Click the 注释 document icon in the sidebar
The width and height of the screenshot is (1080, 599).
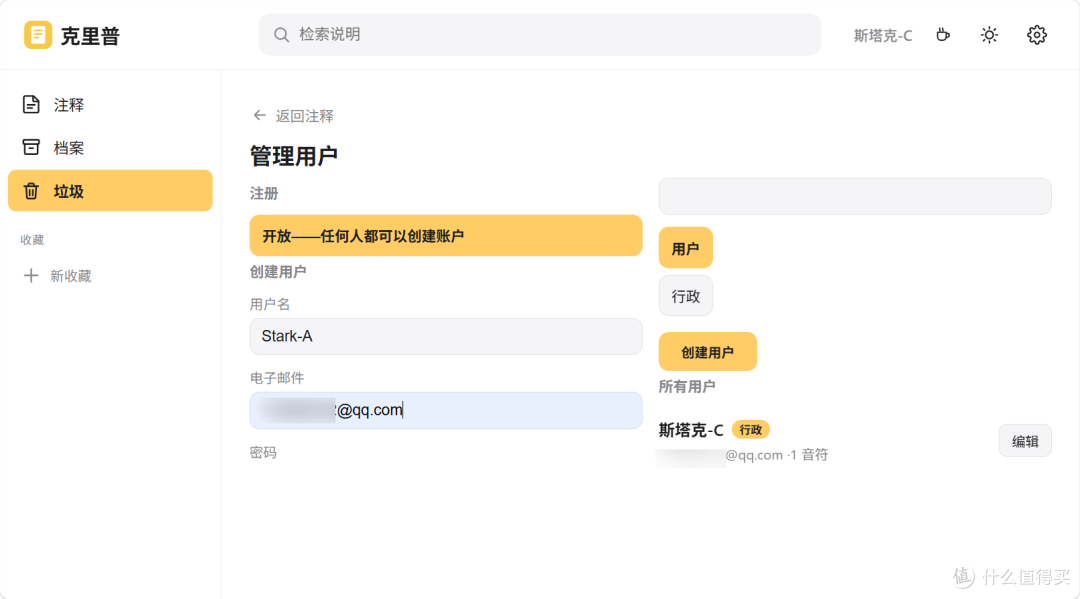(31, 105)
